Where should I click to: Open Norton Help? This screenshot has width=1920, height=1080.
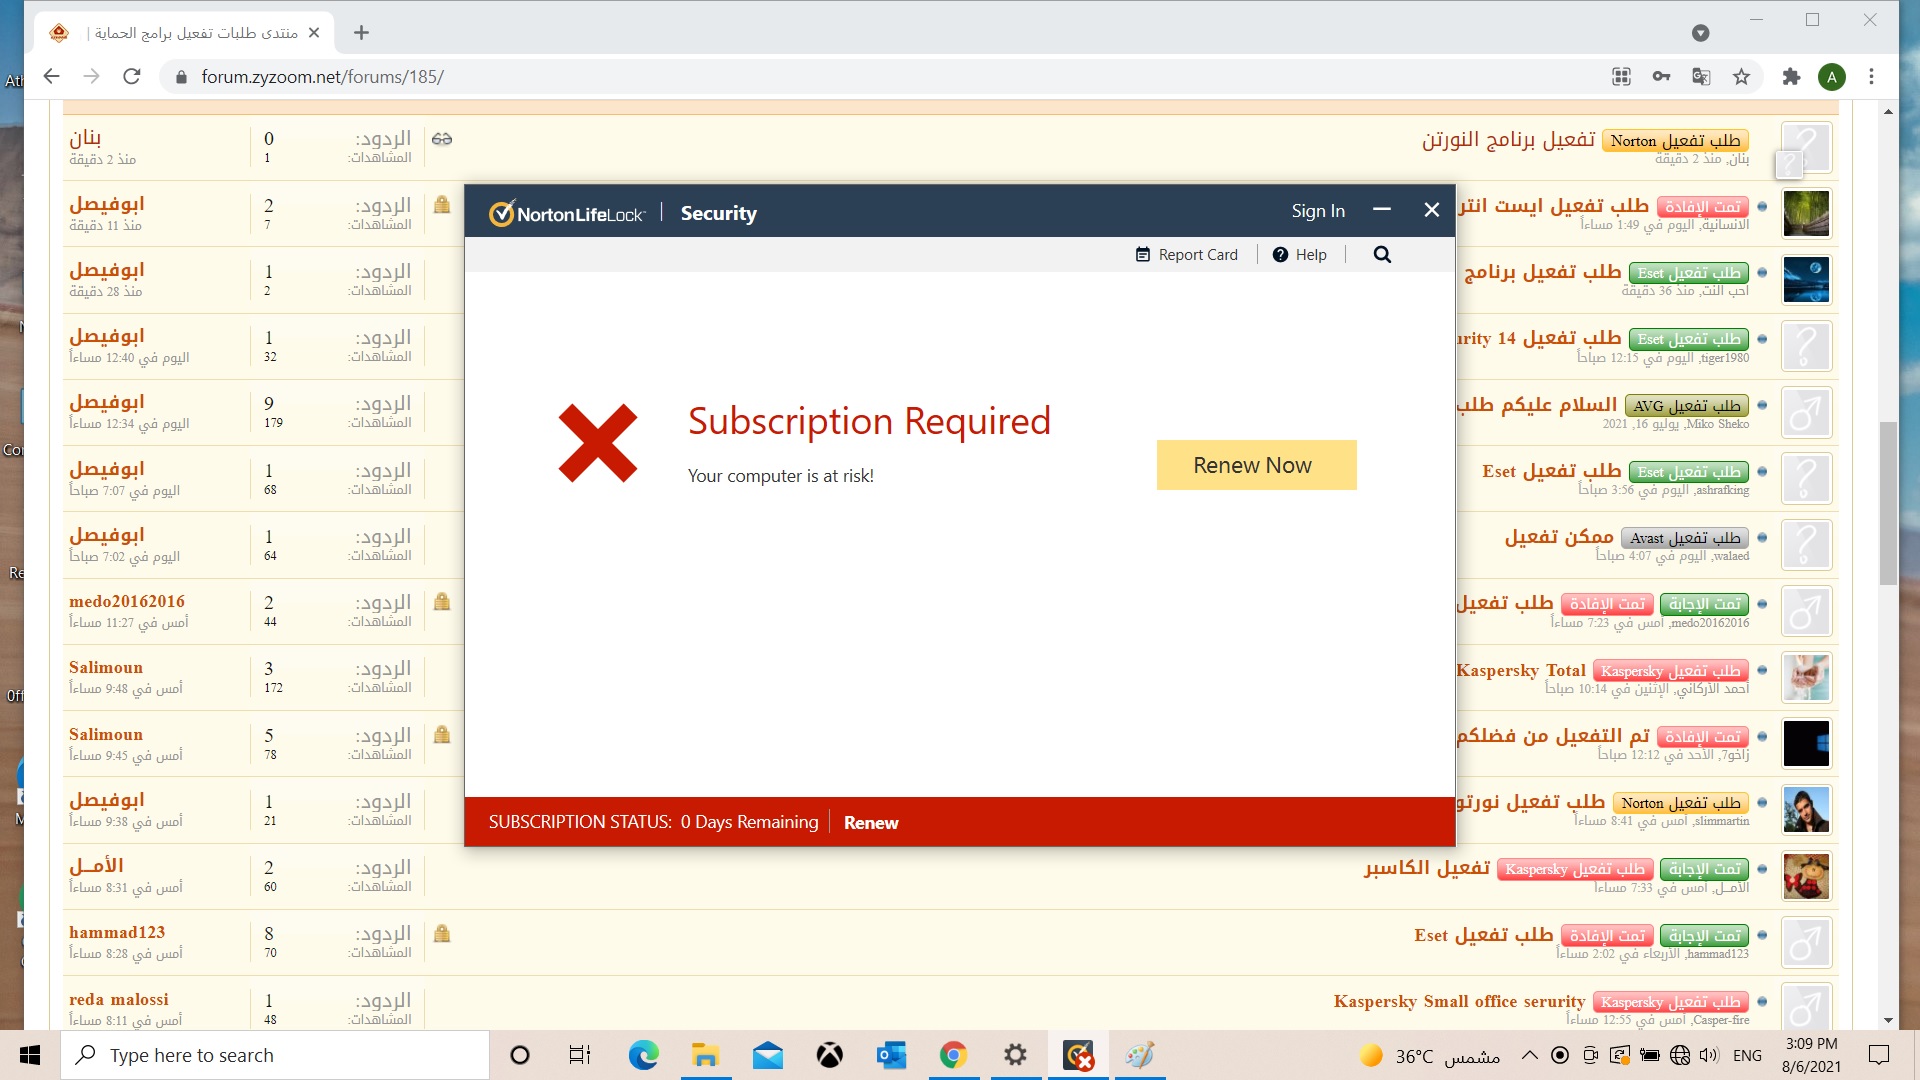click(x=1299, y=255)
